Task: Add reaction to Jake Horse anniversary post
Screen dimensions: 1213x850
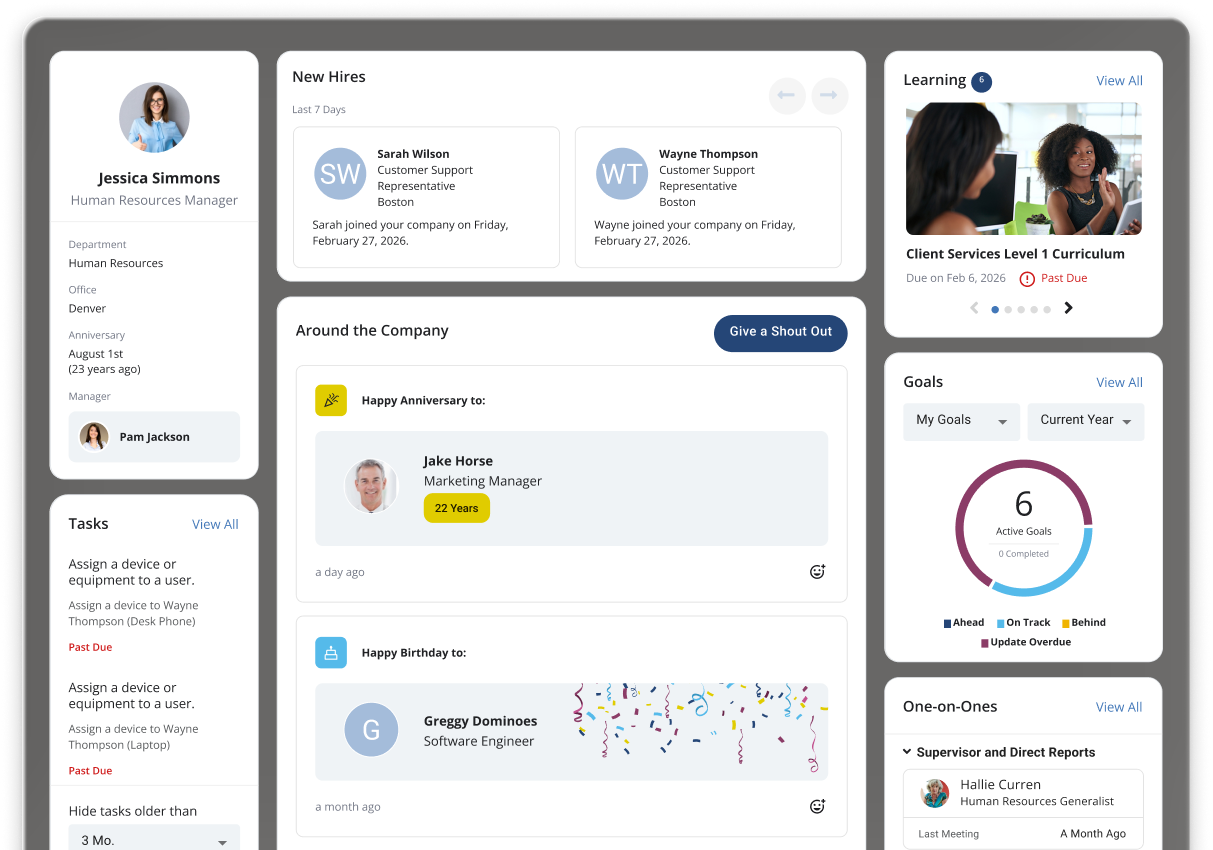Action: click(817, 572)
